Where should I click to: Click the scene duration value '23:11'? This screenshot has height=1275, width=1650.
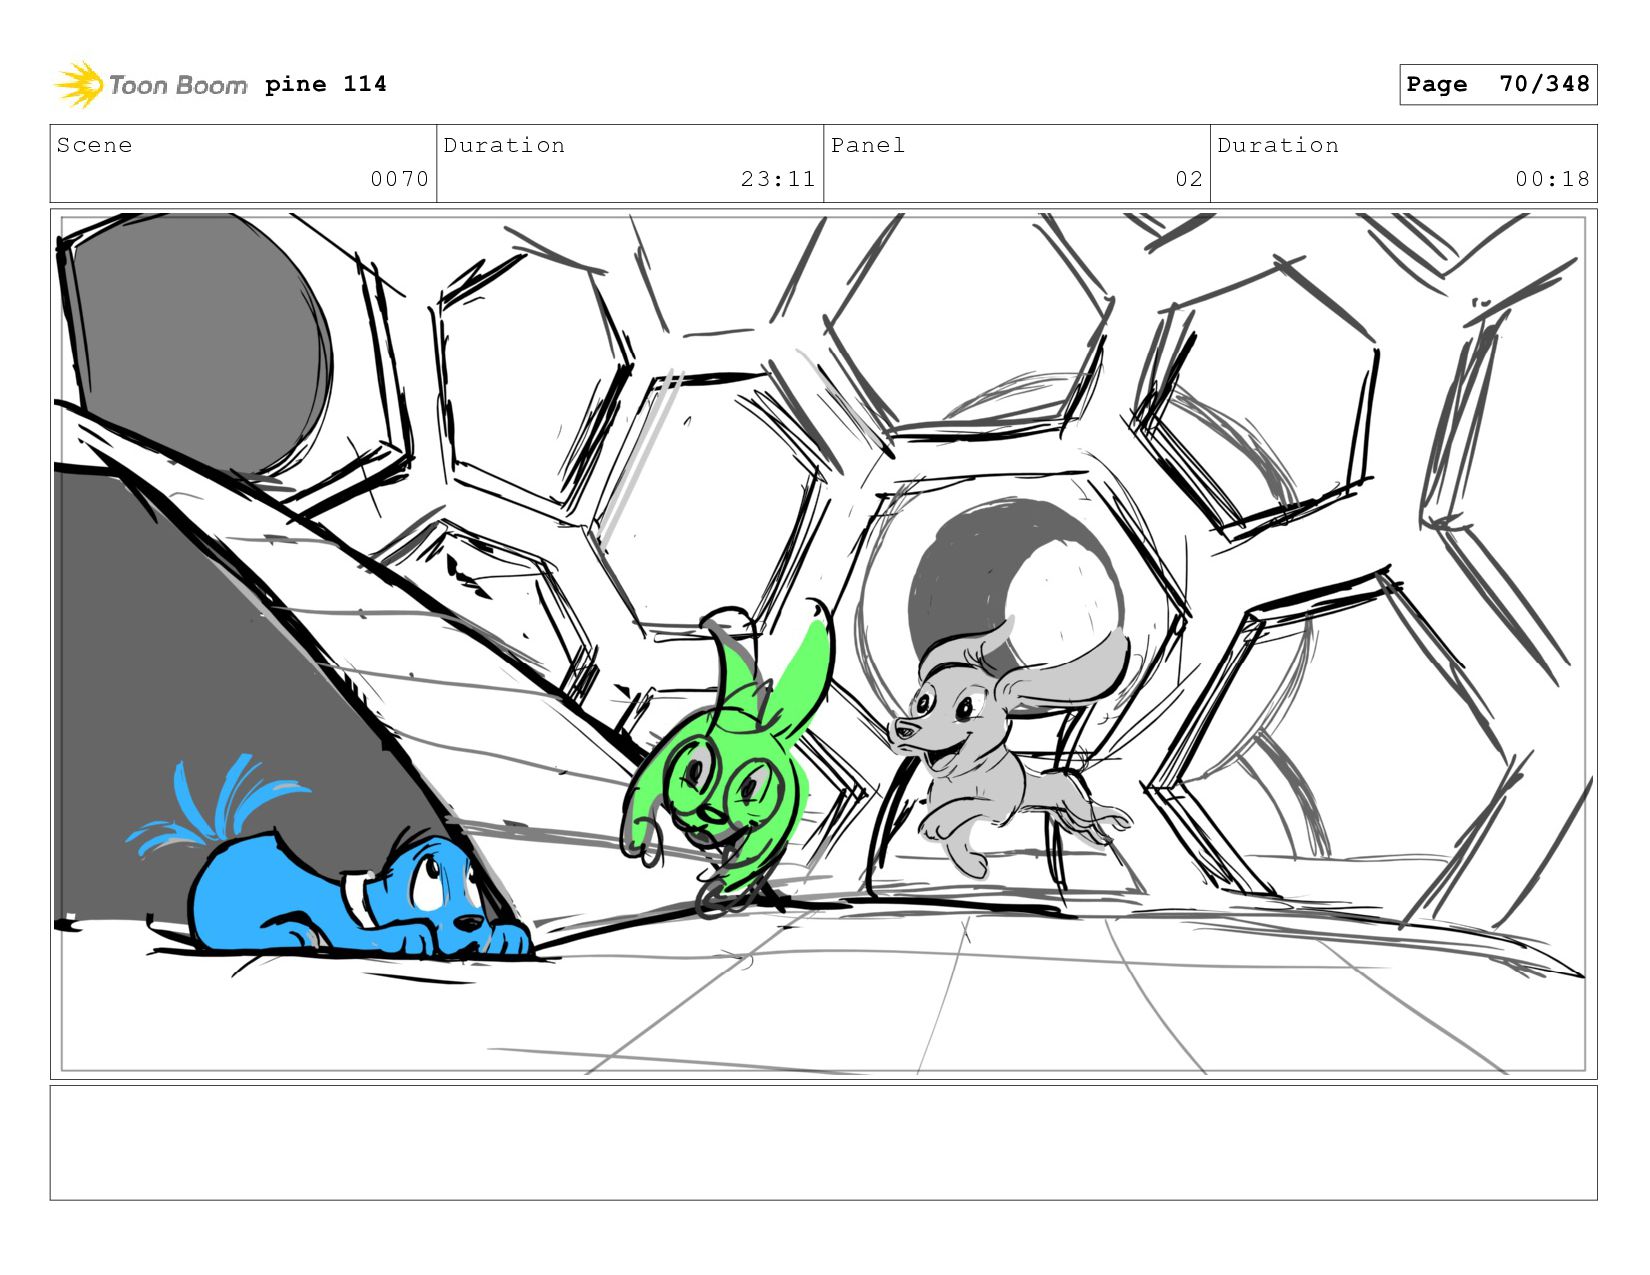[778, 179]
